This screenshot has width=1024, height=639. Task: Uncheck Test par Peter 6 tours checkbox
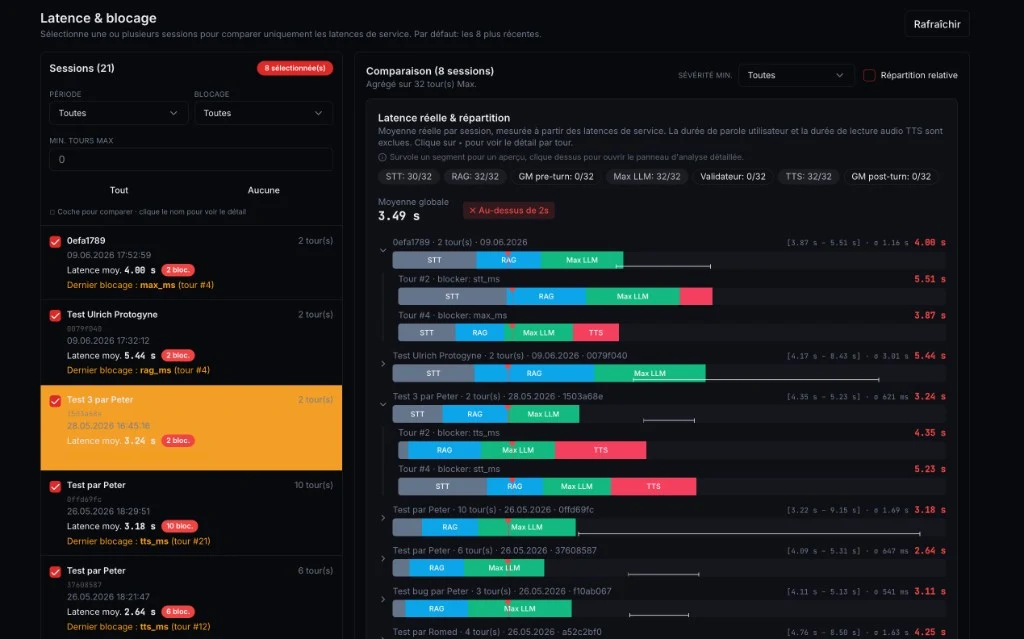tap(56, 572)
